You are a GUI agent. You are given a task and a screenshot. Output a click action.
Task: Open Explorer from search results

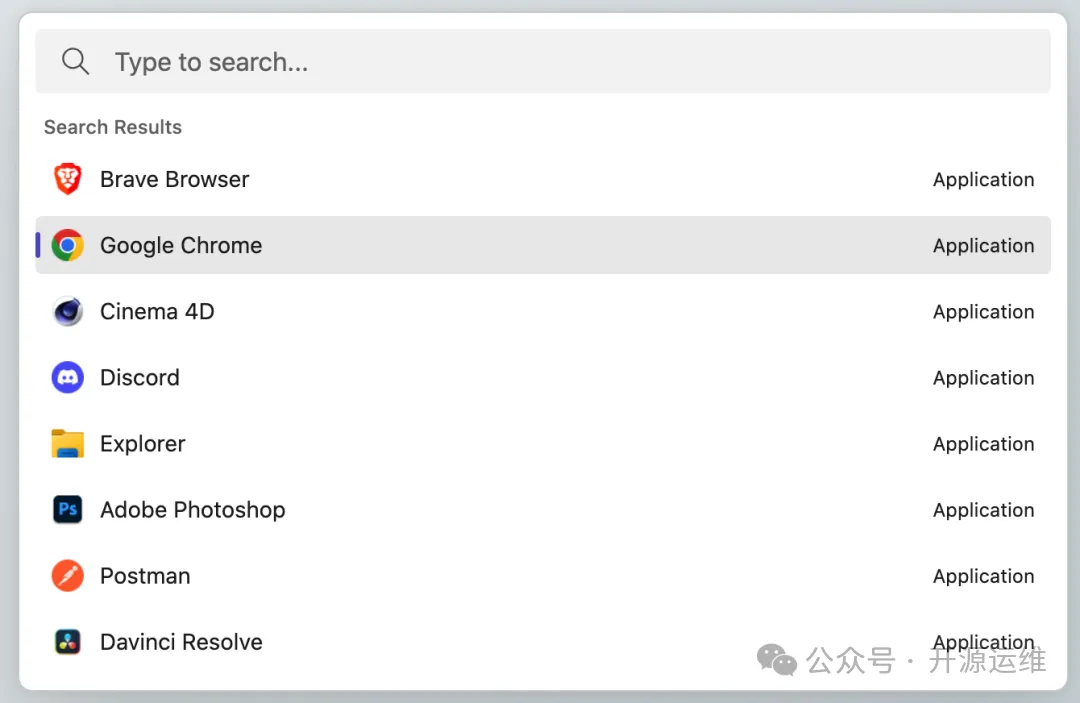pos(143,444)
